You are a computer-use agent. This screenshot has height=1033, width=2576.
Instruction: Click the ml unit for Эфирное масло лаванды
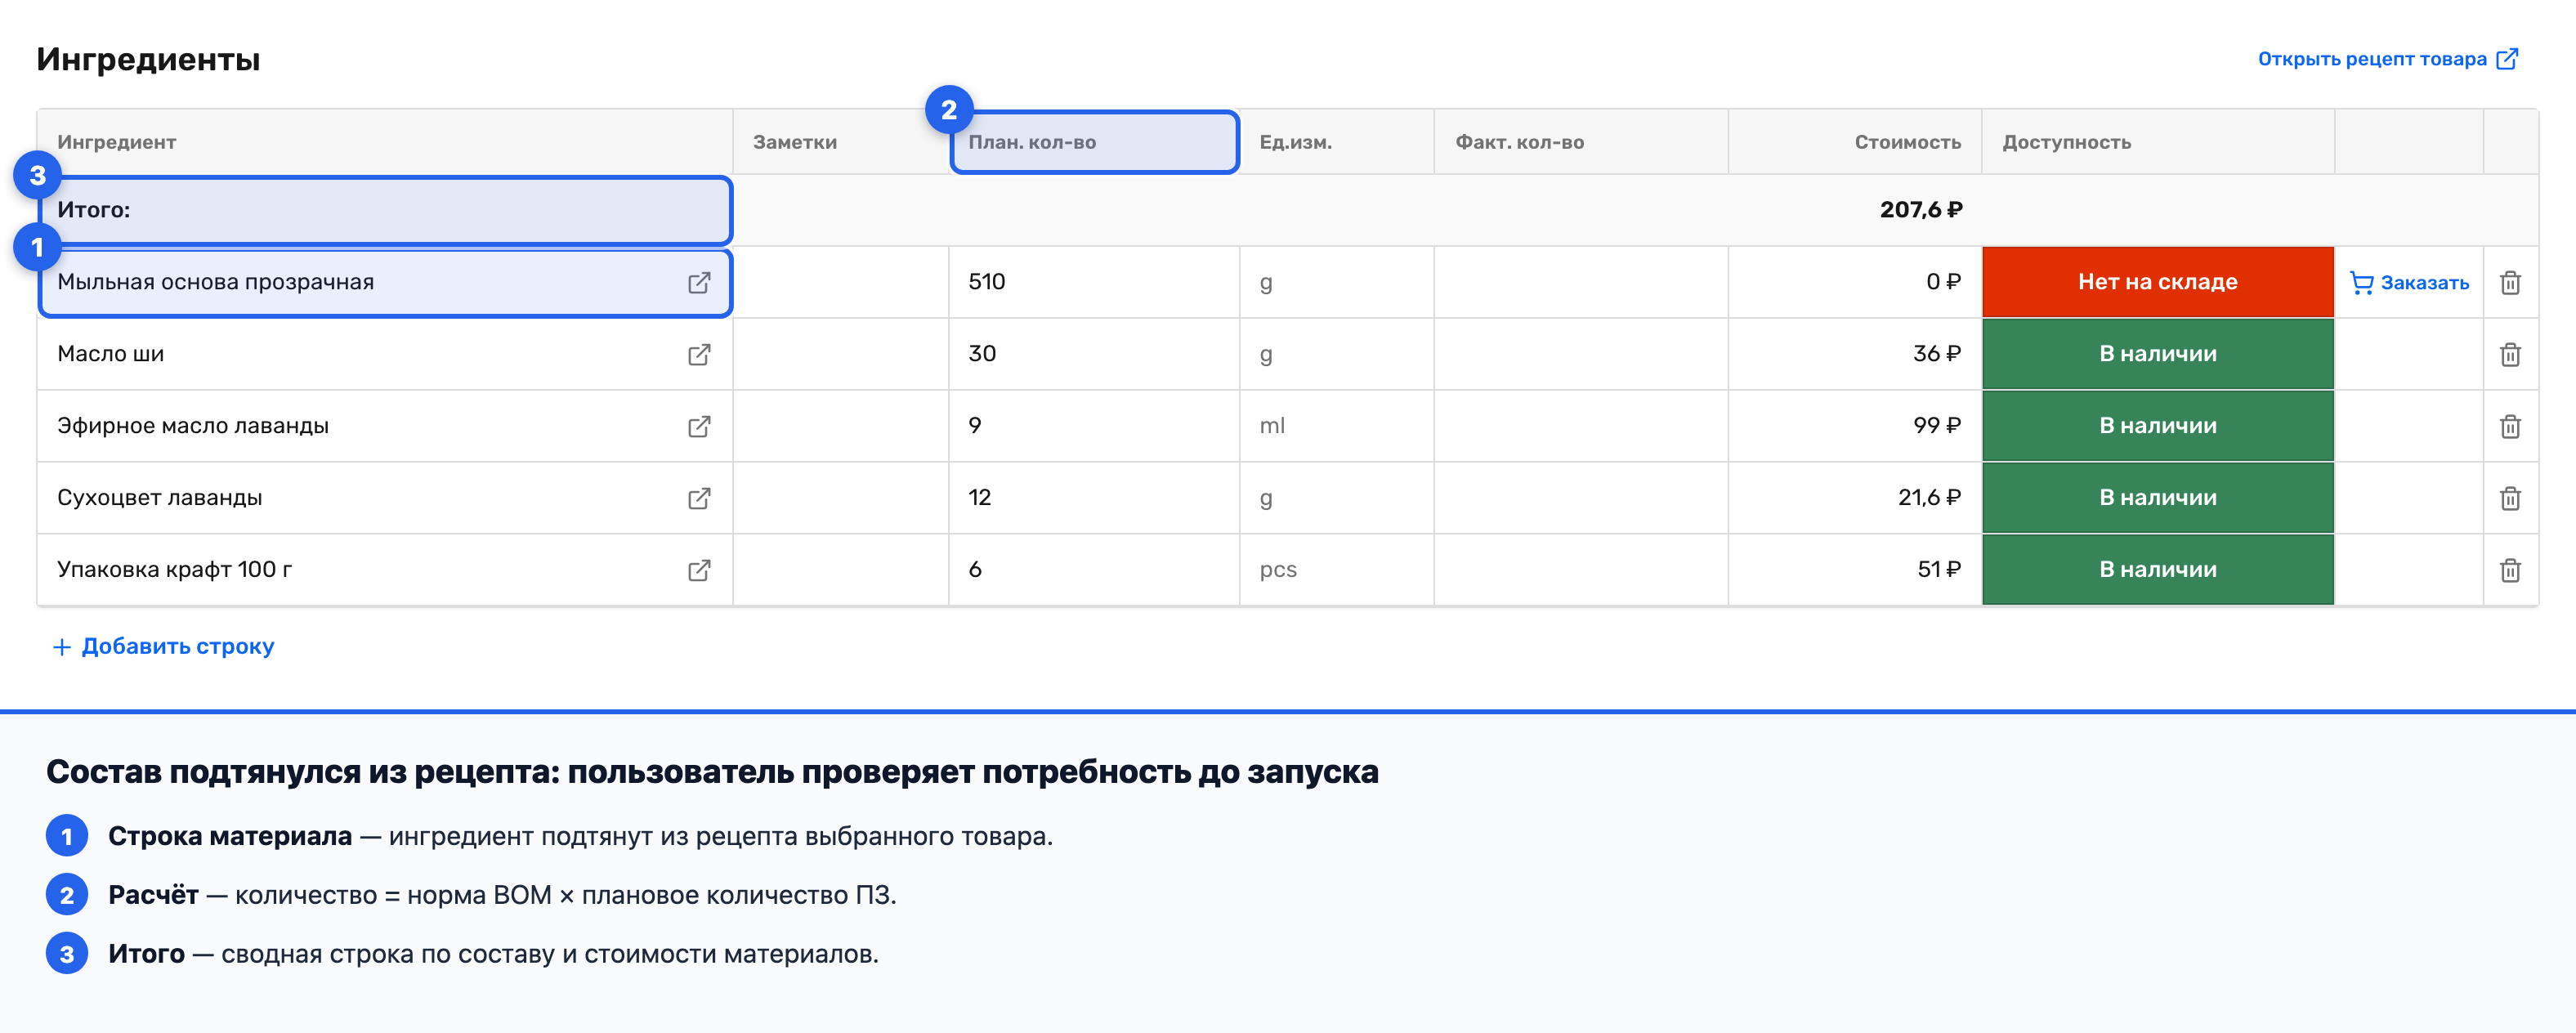(x=1272, y=426)
